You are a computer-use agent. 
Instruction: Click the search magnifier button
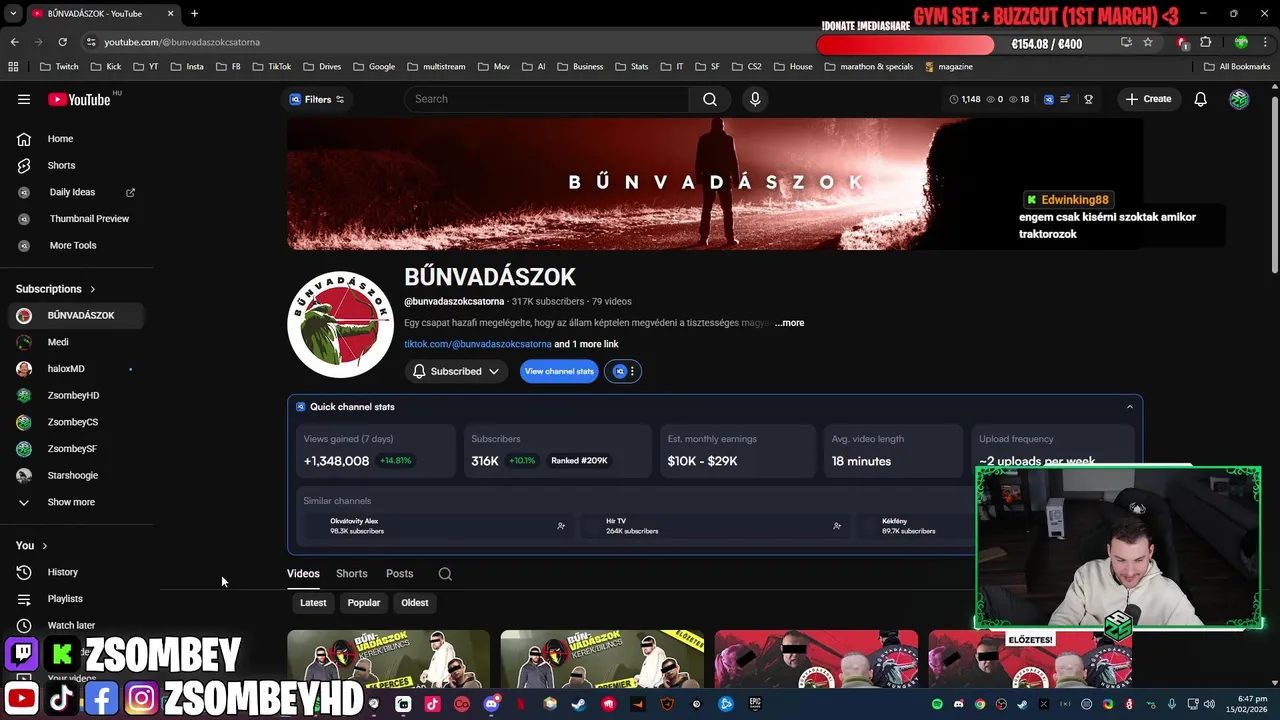709,99
